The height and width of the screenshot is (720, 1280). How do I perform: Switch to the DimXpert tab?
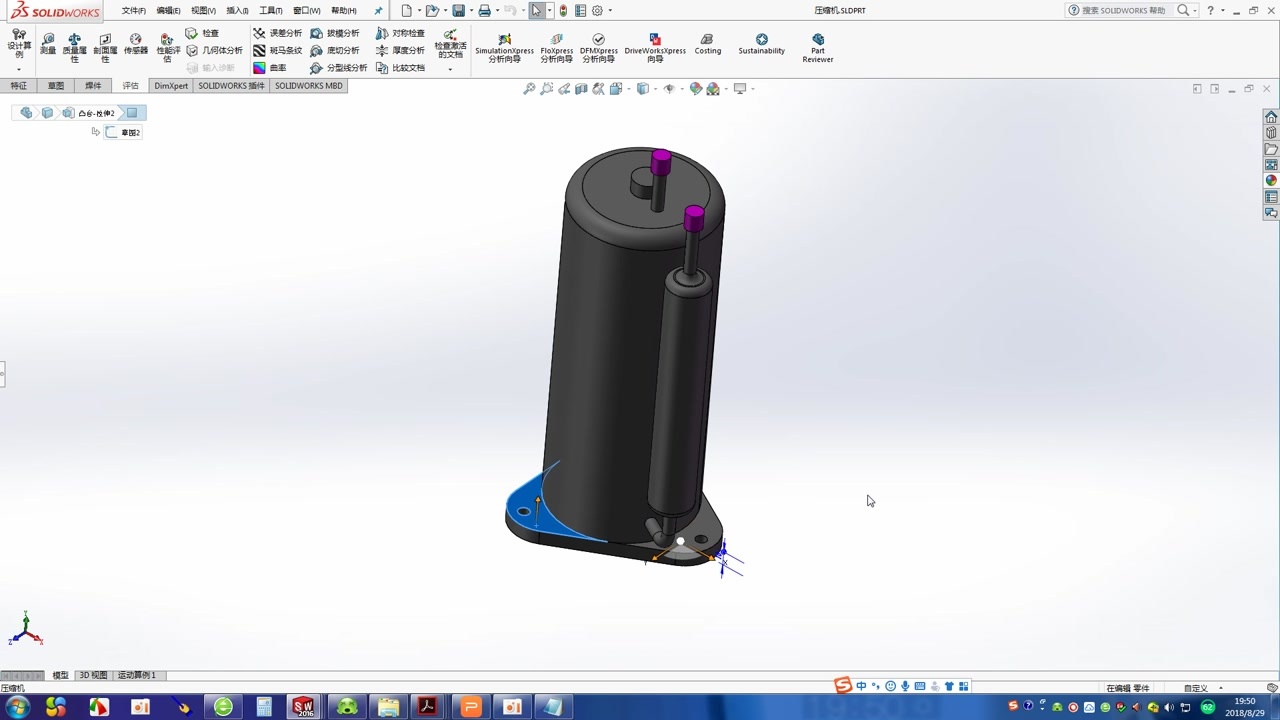tap(171, 86)
